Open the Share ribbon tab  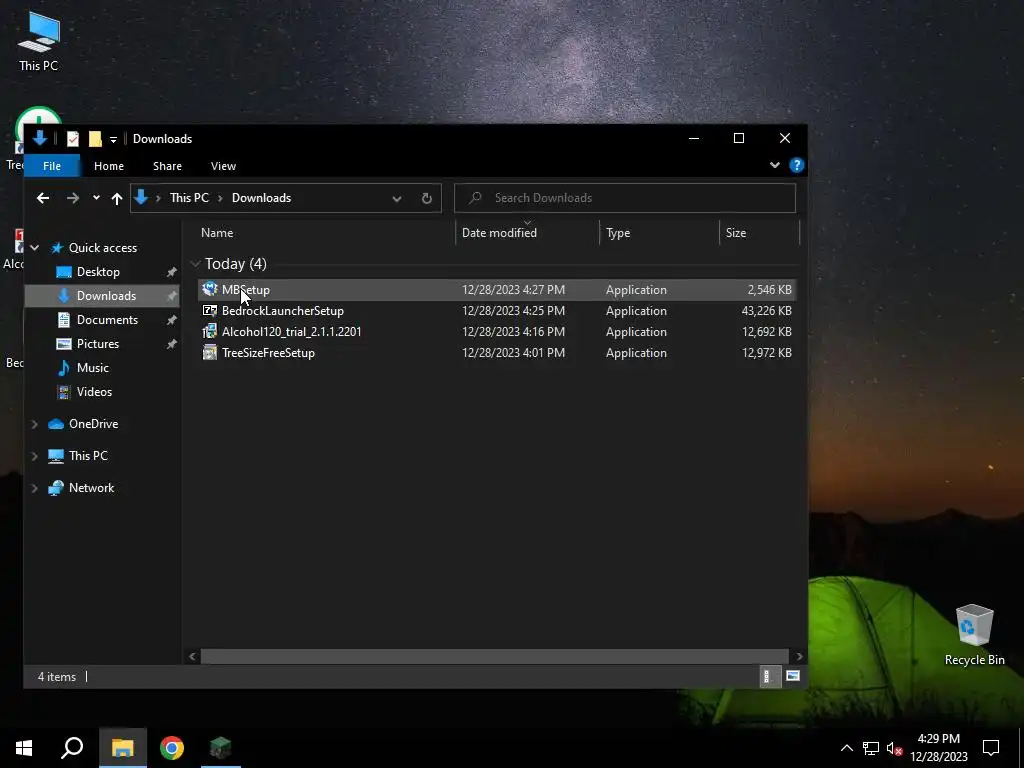point(167,166)
